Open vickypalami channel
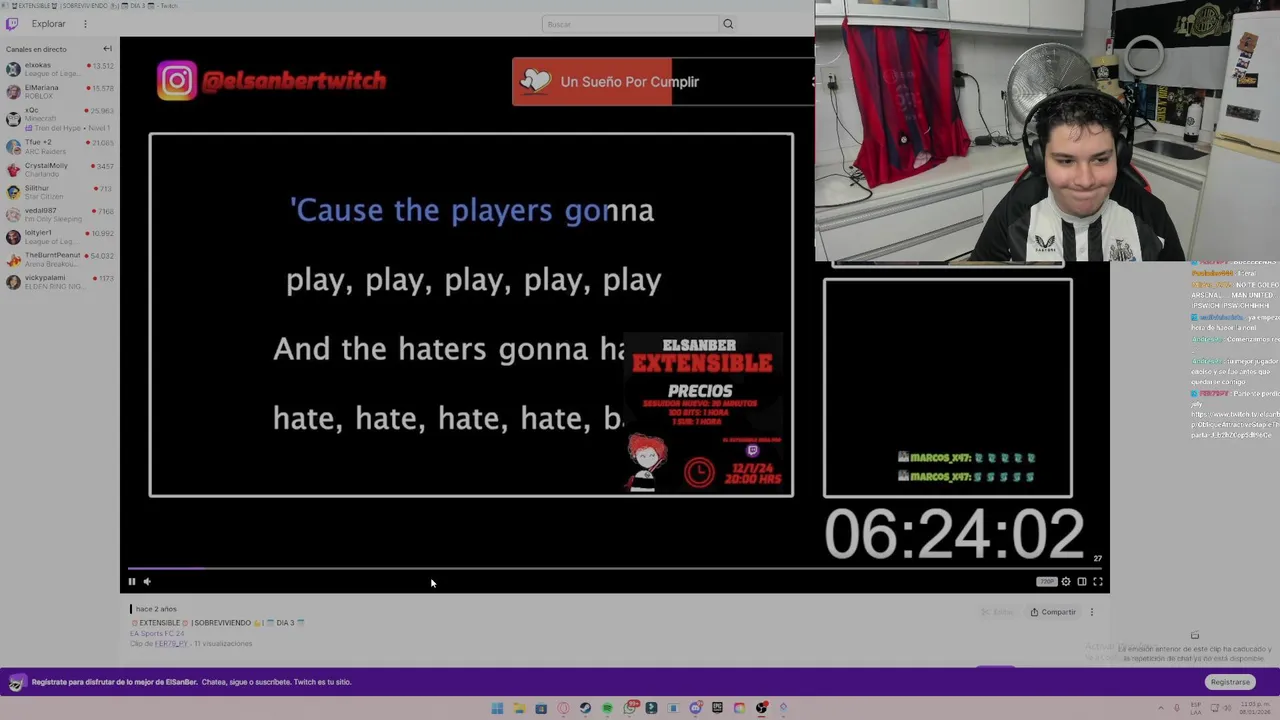This screenshot has width=1280, height=720. 59,282
